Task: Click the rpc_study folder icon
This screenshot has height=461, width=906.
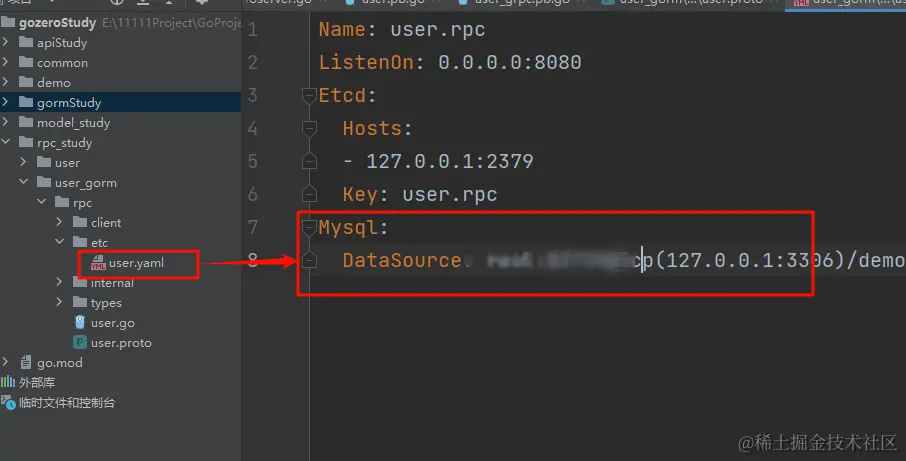Action: tap(25, 142)
